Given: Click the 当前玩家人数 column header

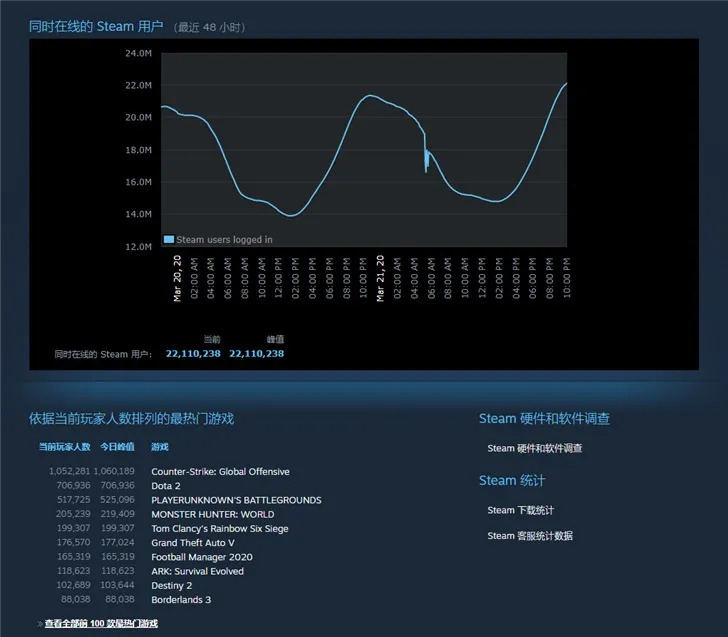Looking at the screenshot, I should click(65, 447).
